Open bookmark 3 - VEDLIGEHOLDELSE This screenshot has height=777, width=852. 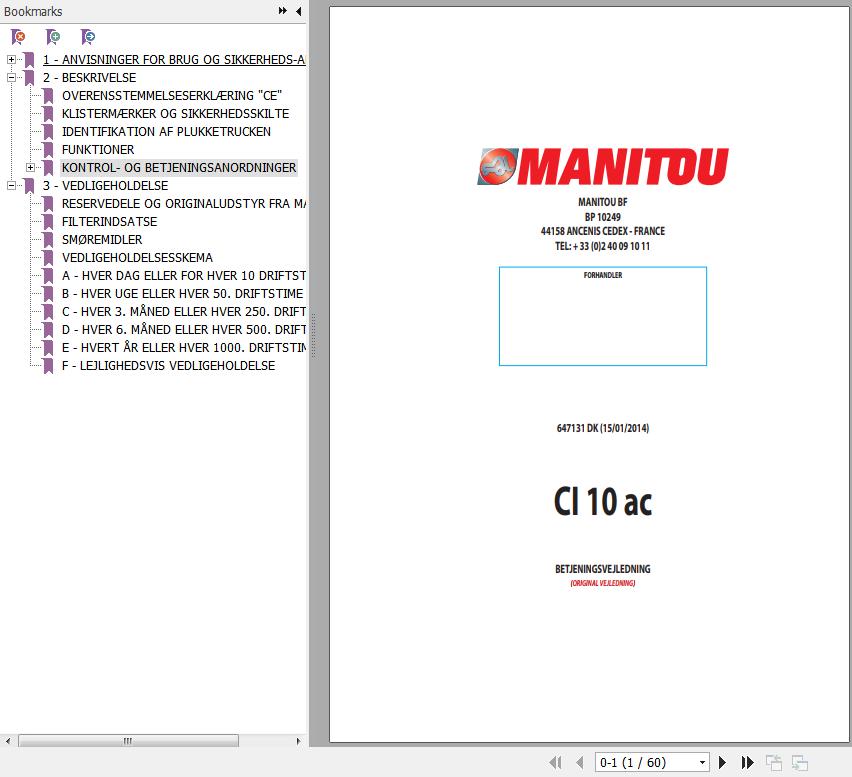[x=105, y=185]
